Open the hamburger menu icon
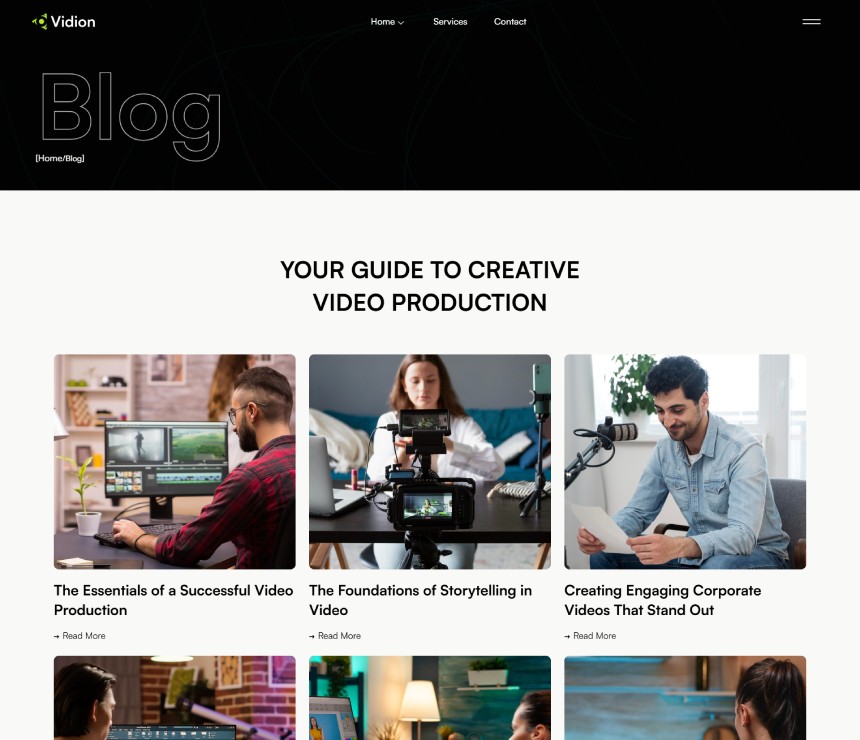 point(811,21)
